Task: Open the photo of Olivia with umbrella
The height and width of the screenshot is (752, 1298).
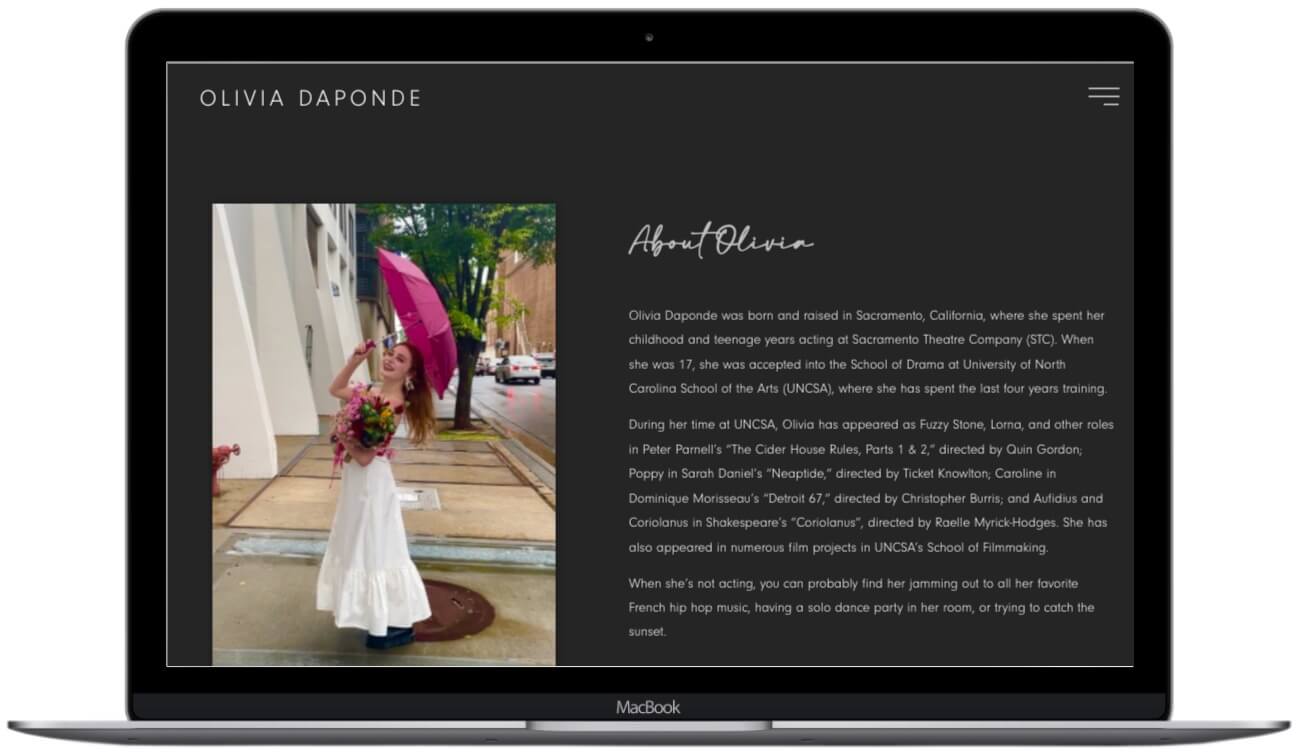Action: pyautogui.click(x=384, y=435)
